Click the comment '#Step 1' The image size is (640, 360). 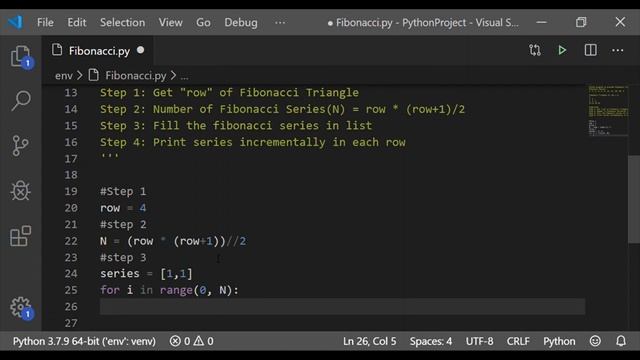(x=123, y=191)
